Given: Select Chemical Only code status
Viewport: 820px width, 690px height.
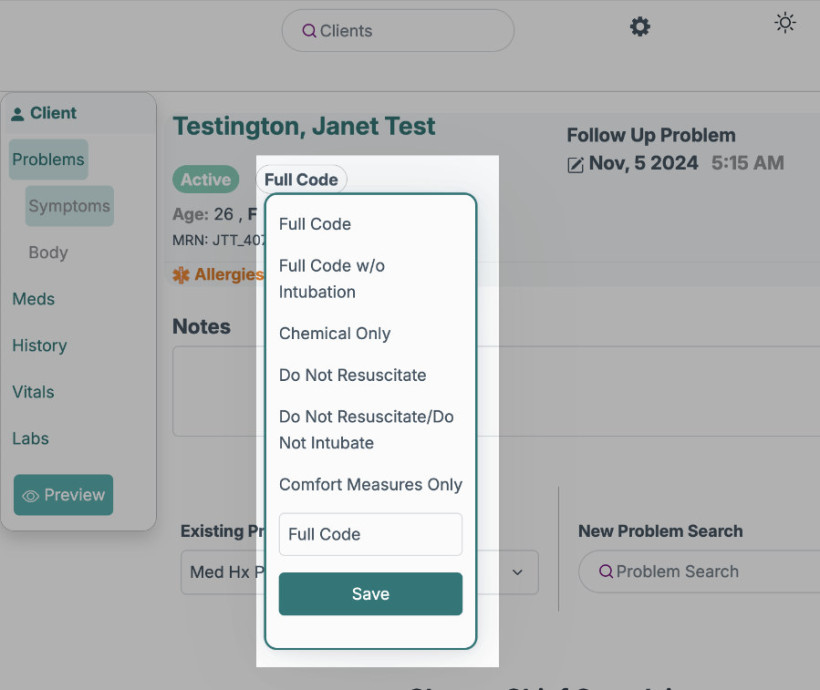Looking at the screenshot, I should (334, 334).
